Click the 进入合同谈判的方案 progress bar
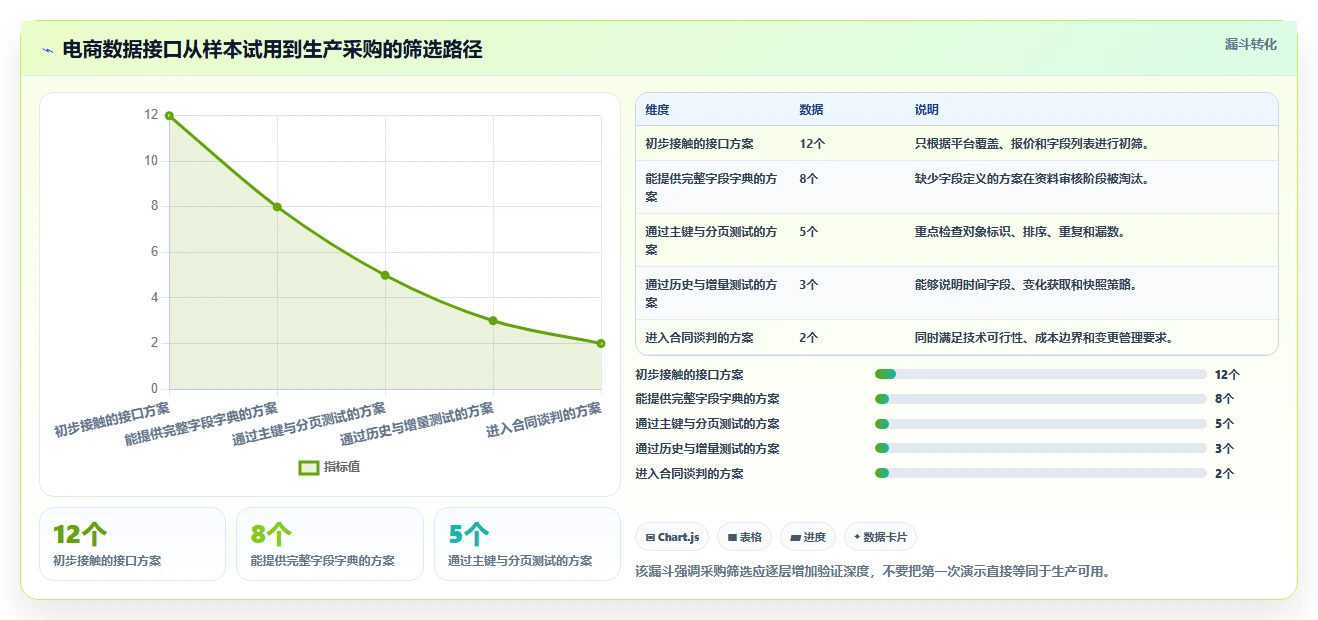 pos(1040,474)
